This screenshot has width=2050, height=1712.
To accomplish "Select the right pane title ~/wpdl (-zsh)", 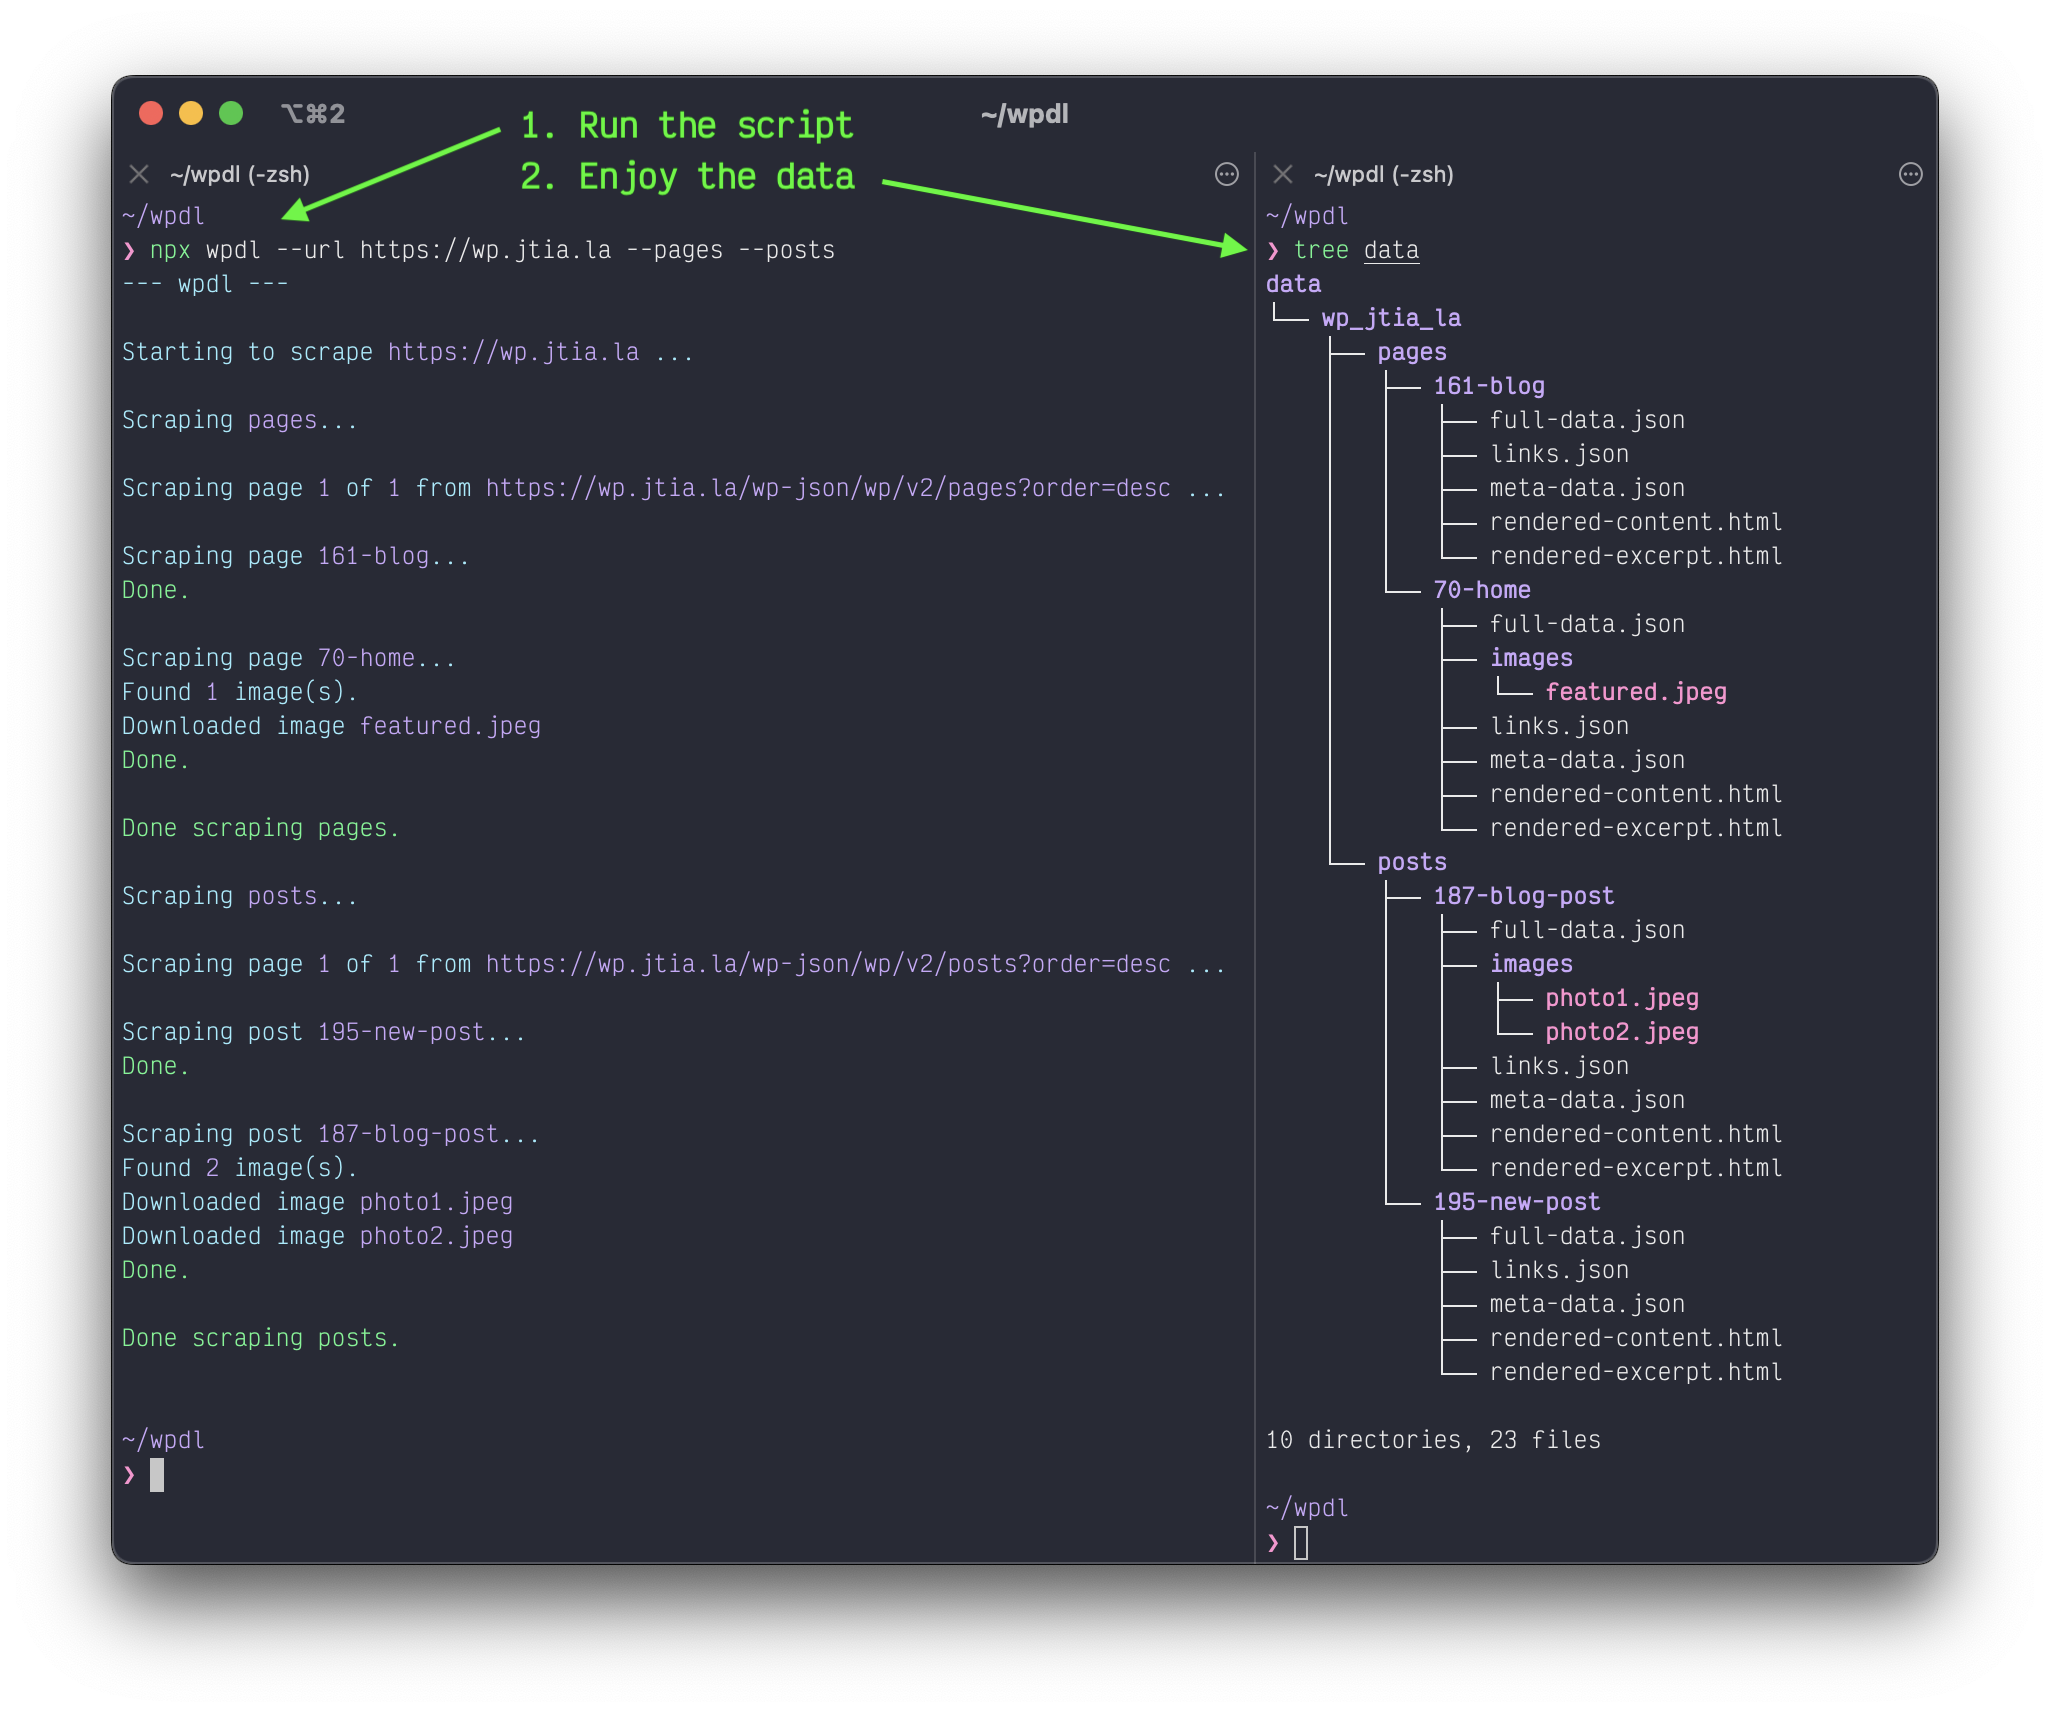I will [1383, 175].
